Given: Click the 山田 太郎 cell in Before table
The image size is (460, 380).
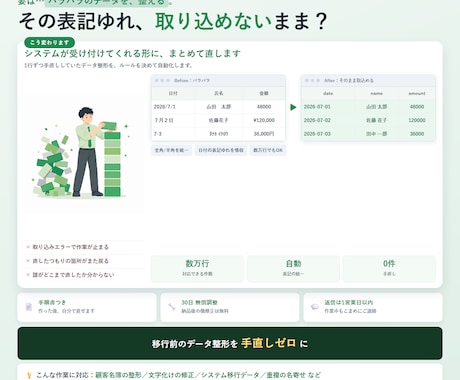Looking at the screenshot, I should click(219, 107).
